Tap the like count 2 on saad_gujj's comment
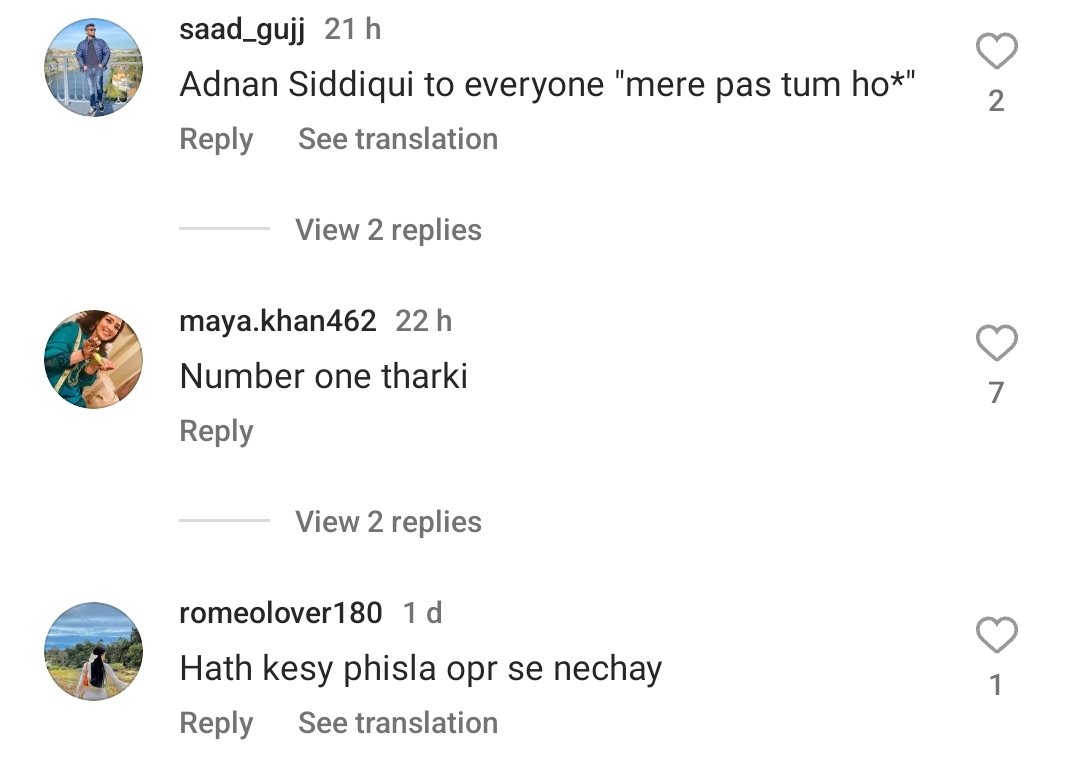This screenshot has height=767, width=1080. click(x=996, y=101)
